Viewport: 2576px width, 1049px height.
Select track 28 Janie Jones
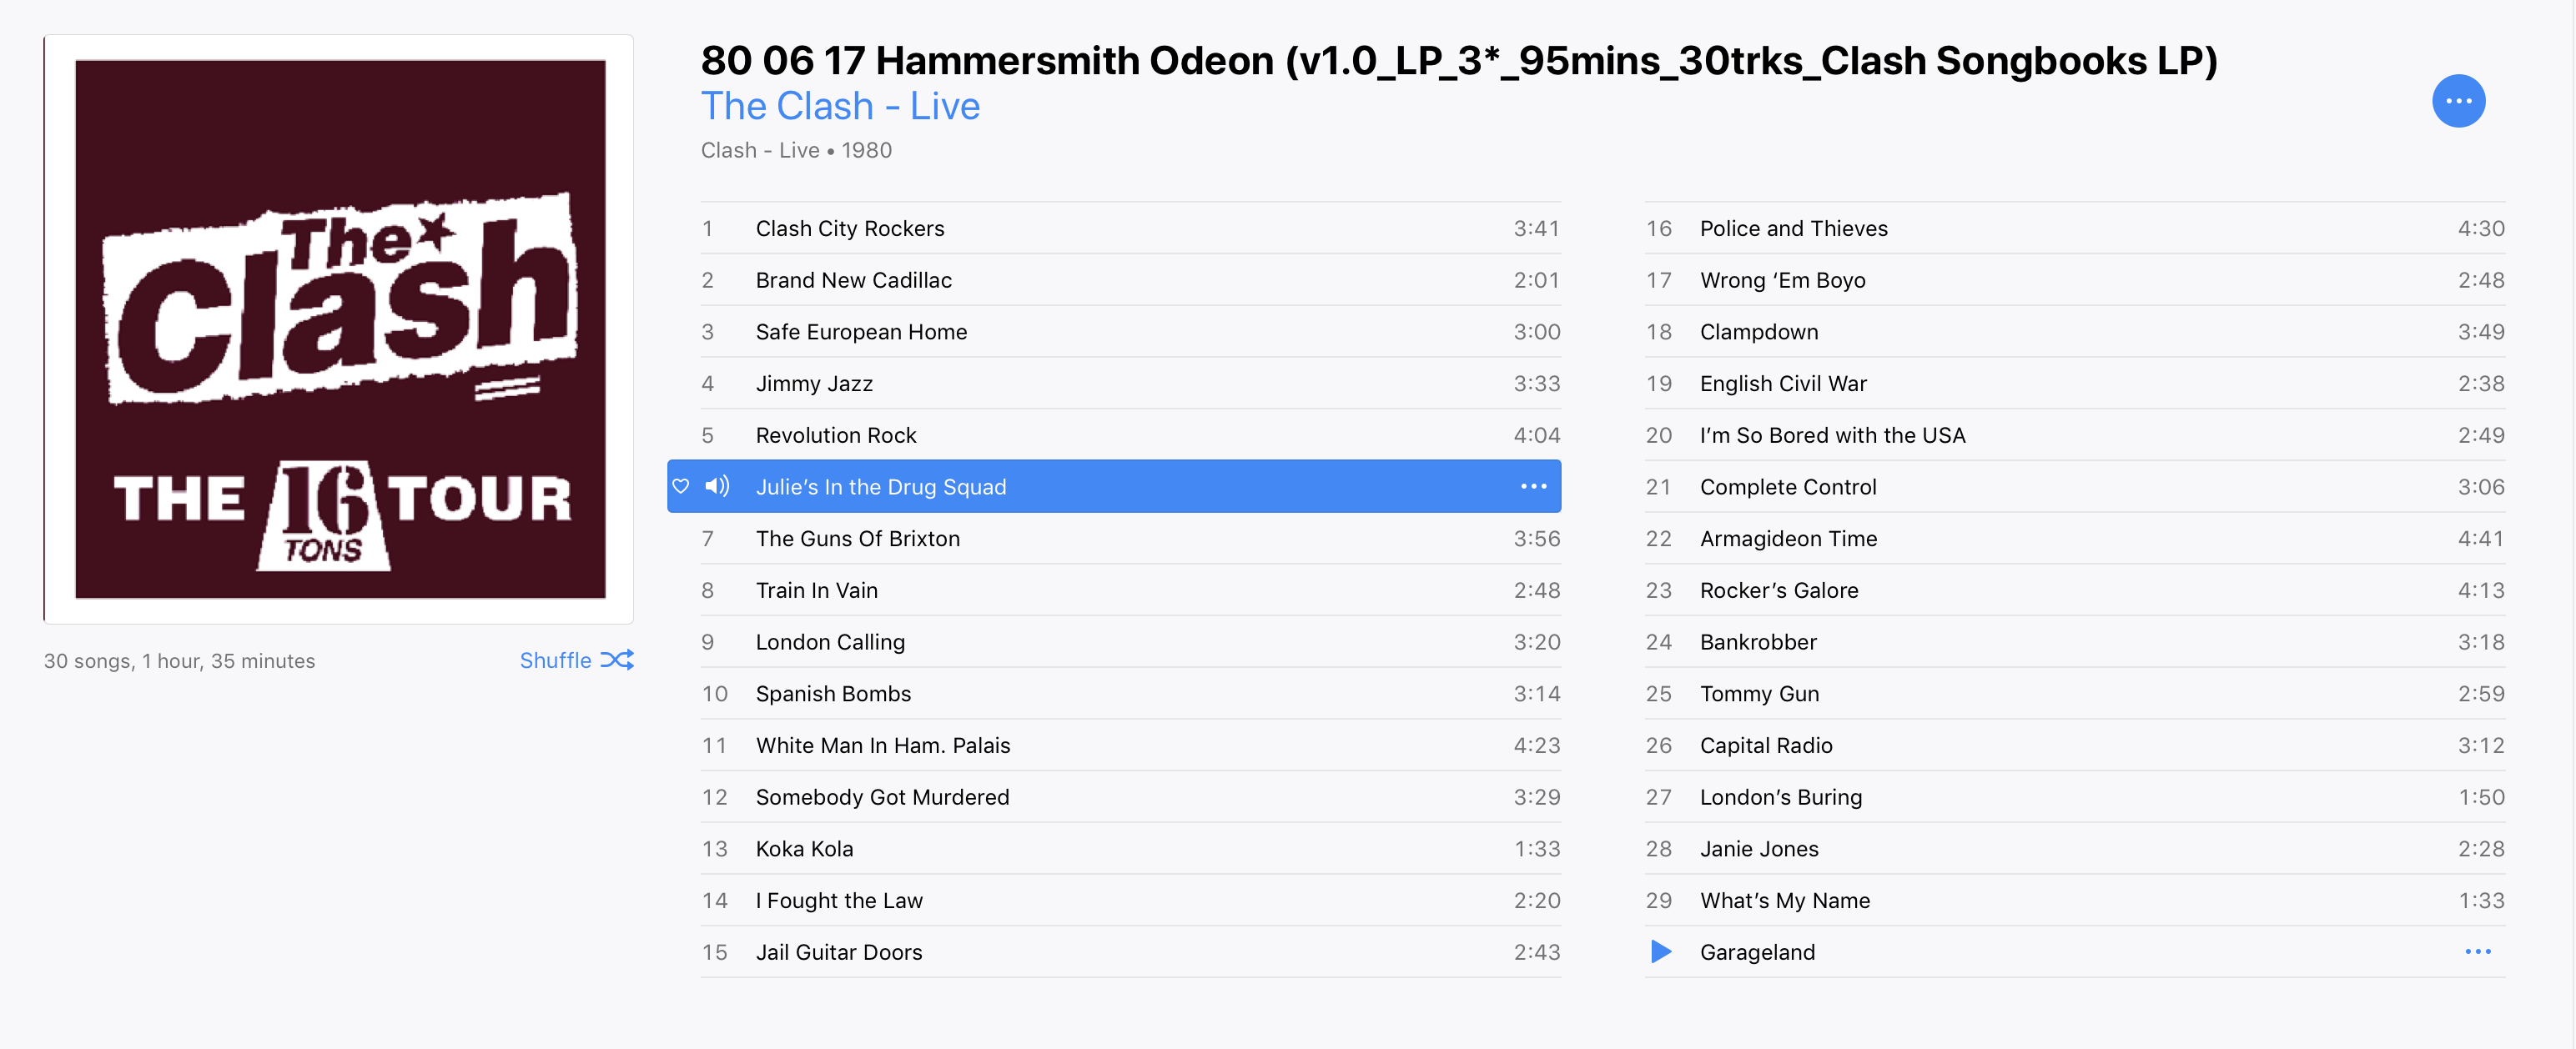pyautogui.click(x=2075, y=848)
